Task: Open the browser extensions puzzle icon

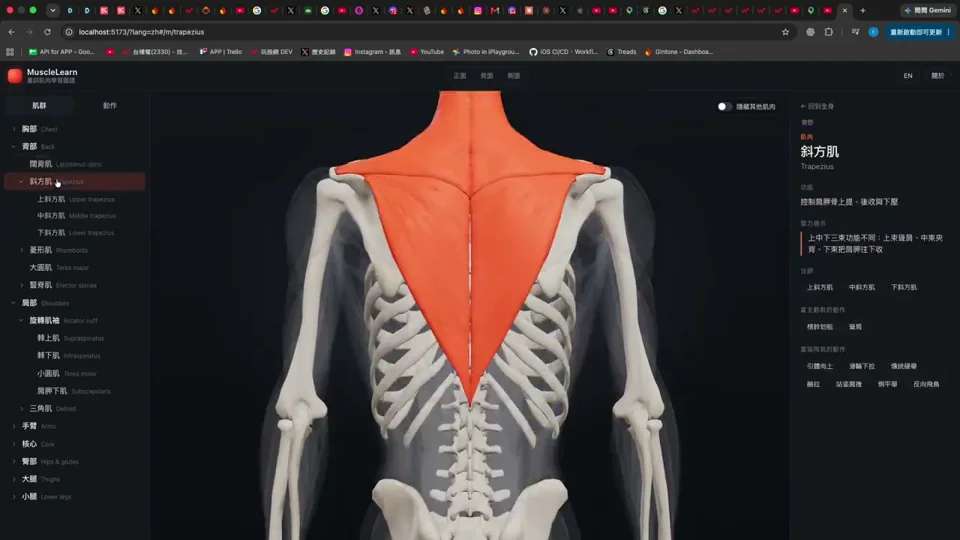Action: pyautogui.click(x=828, y=32)
